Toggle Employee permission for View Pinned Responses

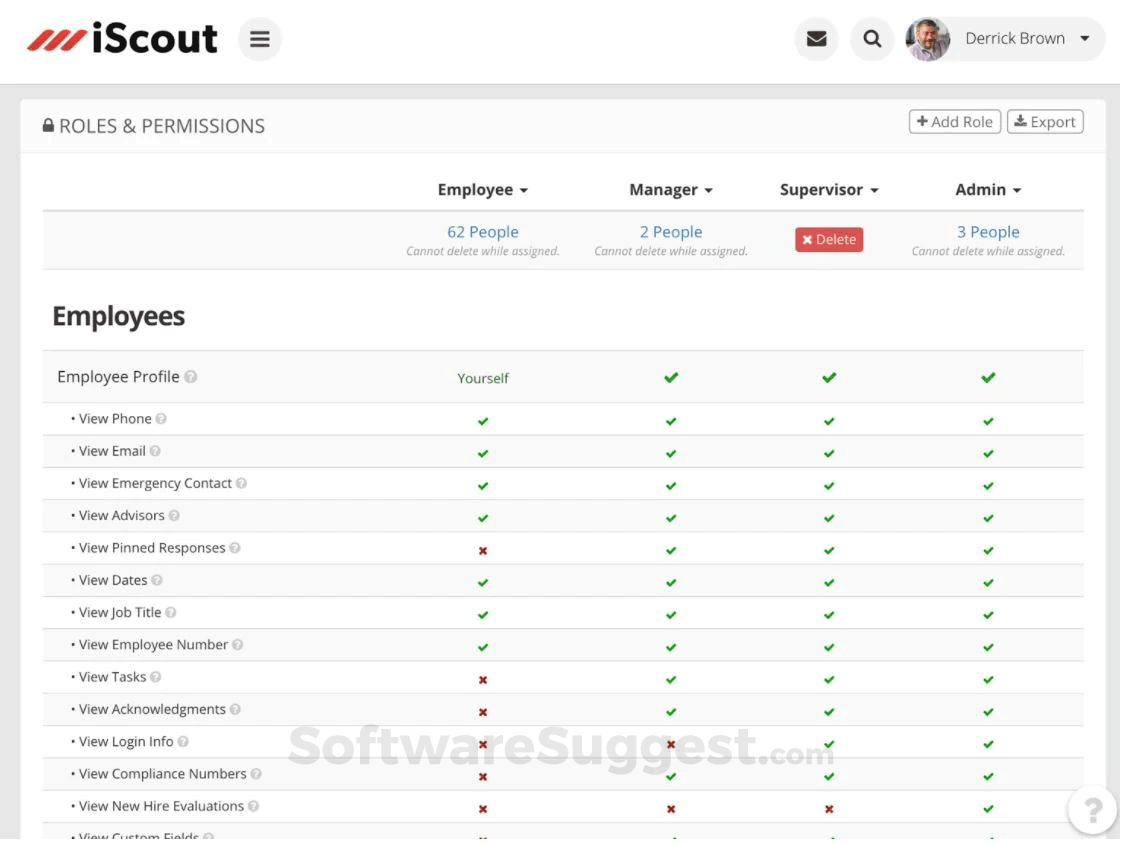point(483,550)
